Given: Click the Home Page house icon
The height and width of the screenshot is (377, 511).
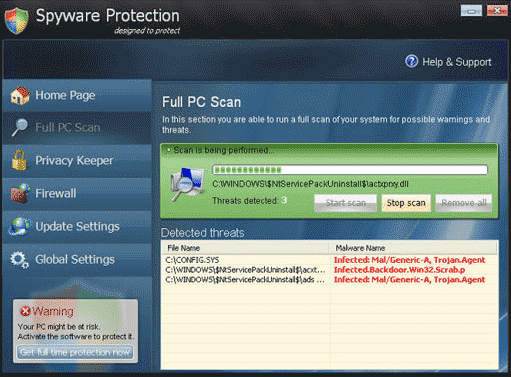Looking at the screenshot, I should pos(20,95).
